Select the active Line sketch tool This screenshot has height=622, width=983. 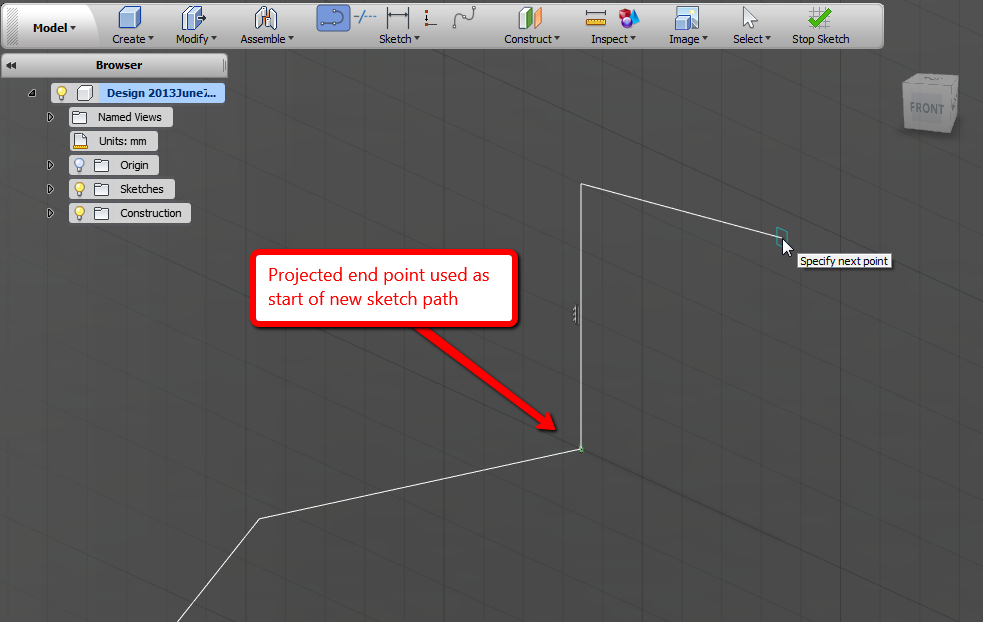(x=333, y=18)
